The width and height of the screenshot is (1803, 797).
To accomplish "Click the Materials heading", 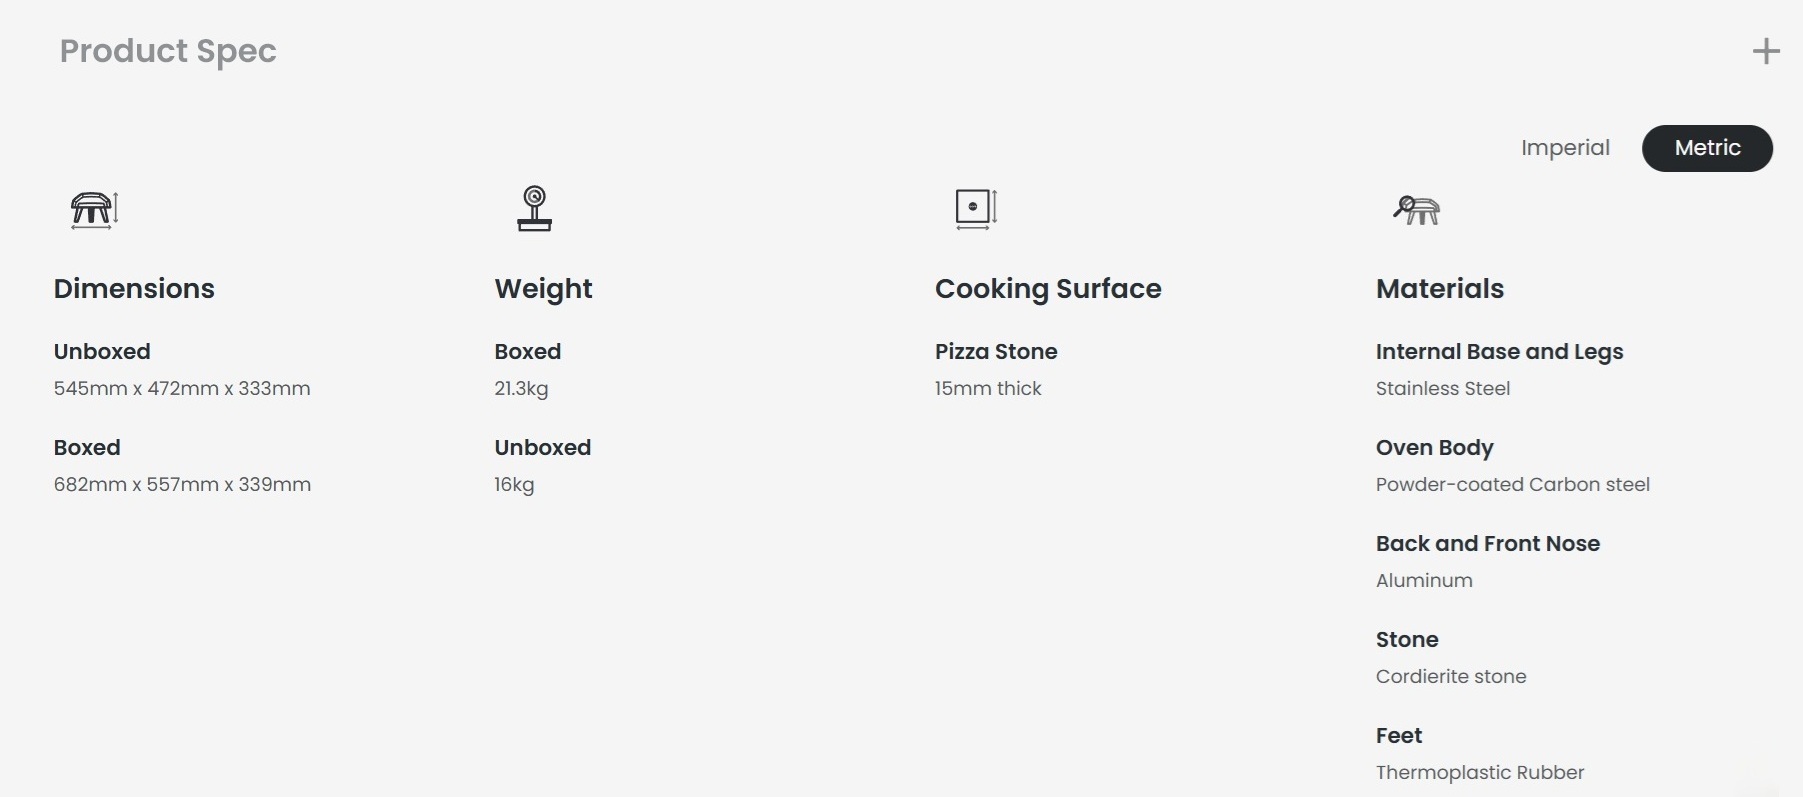I will (1440, 289).
